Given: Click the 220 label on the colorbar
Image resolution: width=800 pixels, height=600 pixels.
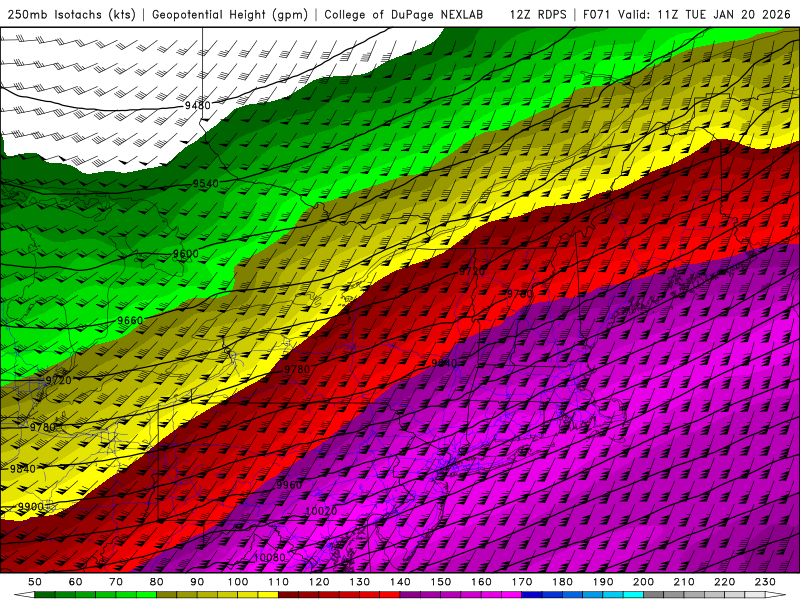Looking at the screenshot, I should [x=724, y=582].
